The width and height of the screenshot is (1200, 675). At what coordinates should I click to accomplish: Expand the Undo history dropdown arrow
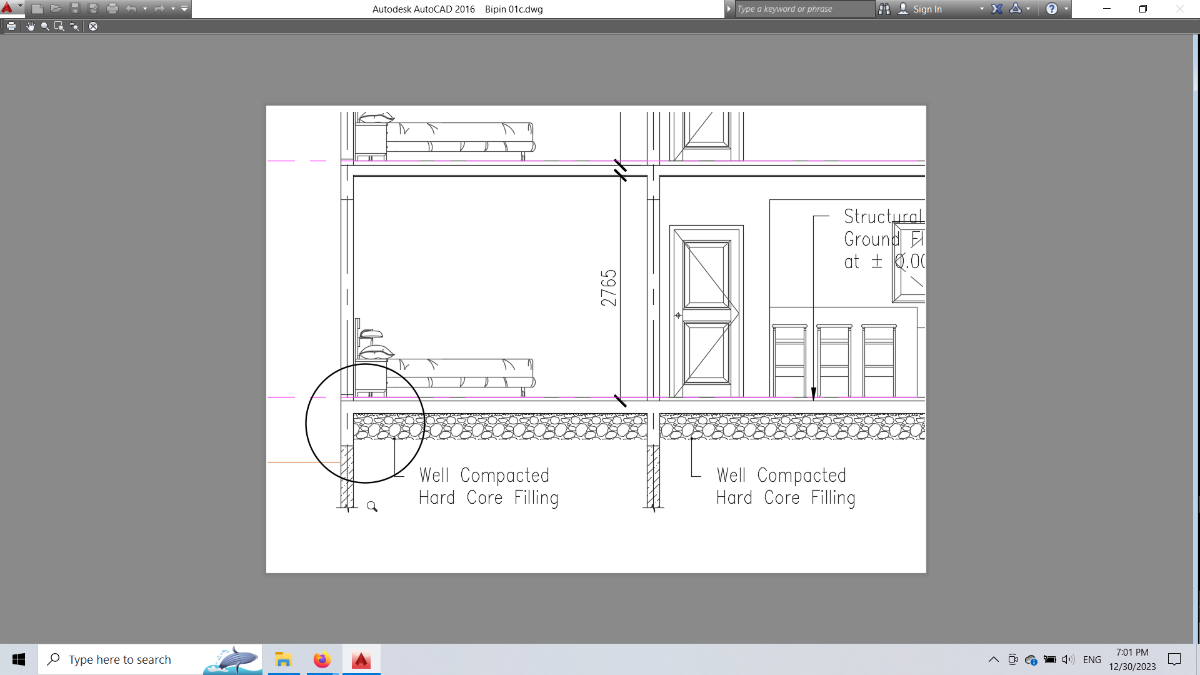click(x=145, y=9)
